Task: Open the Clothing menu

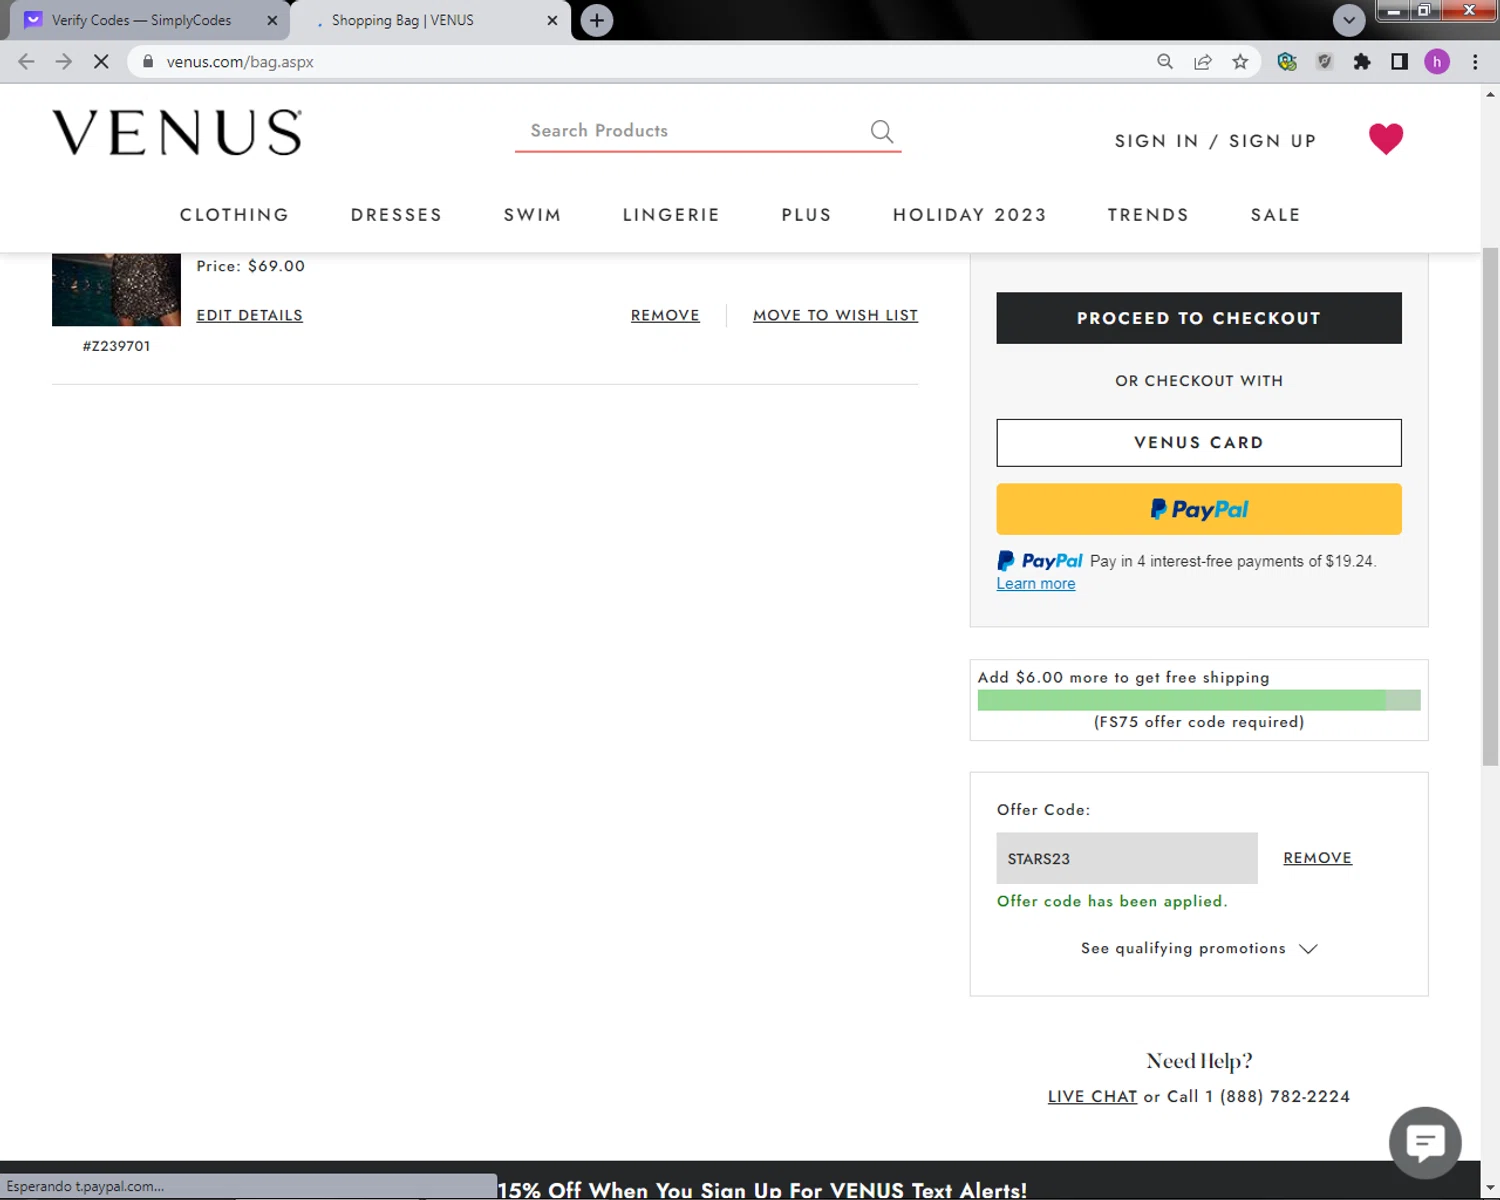Action: pyautogui.click(x=234, y=215)
